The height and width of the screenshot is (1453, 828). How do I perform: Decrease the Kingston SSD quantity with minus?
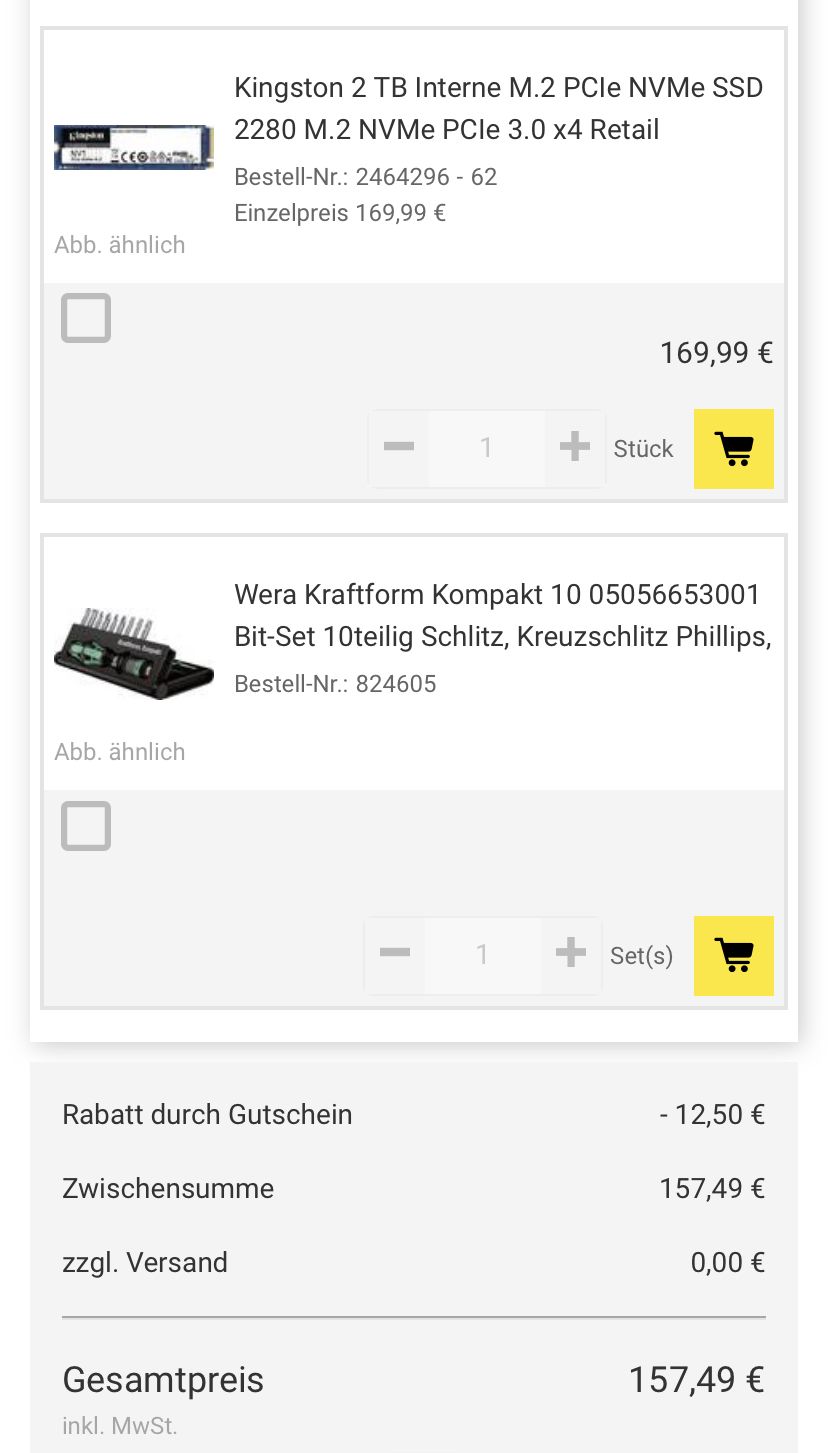[398, 447]
